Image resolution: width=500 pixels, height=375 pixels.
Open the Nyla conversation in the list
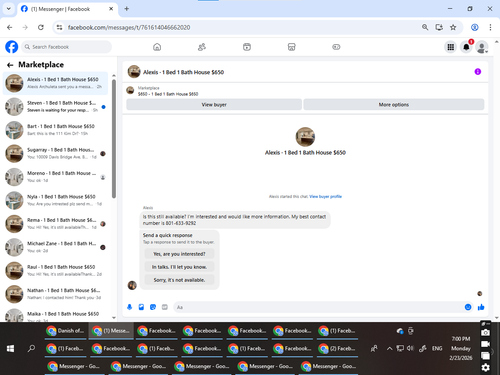coord(55,200)
